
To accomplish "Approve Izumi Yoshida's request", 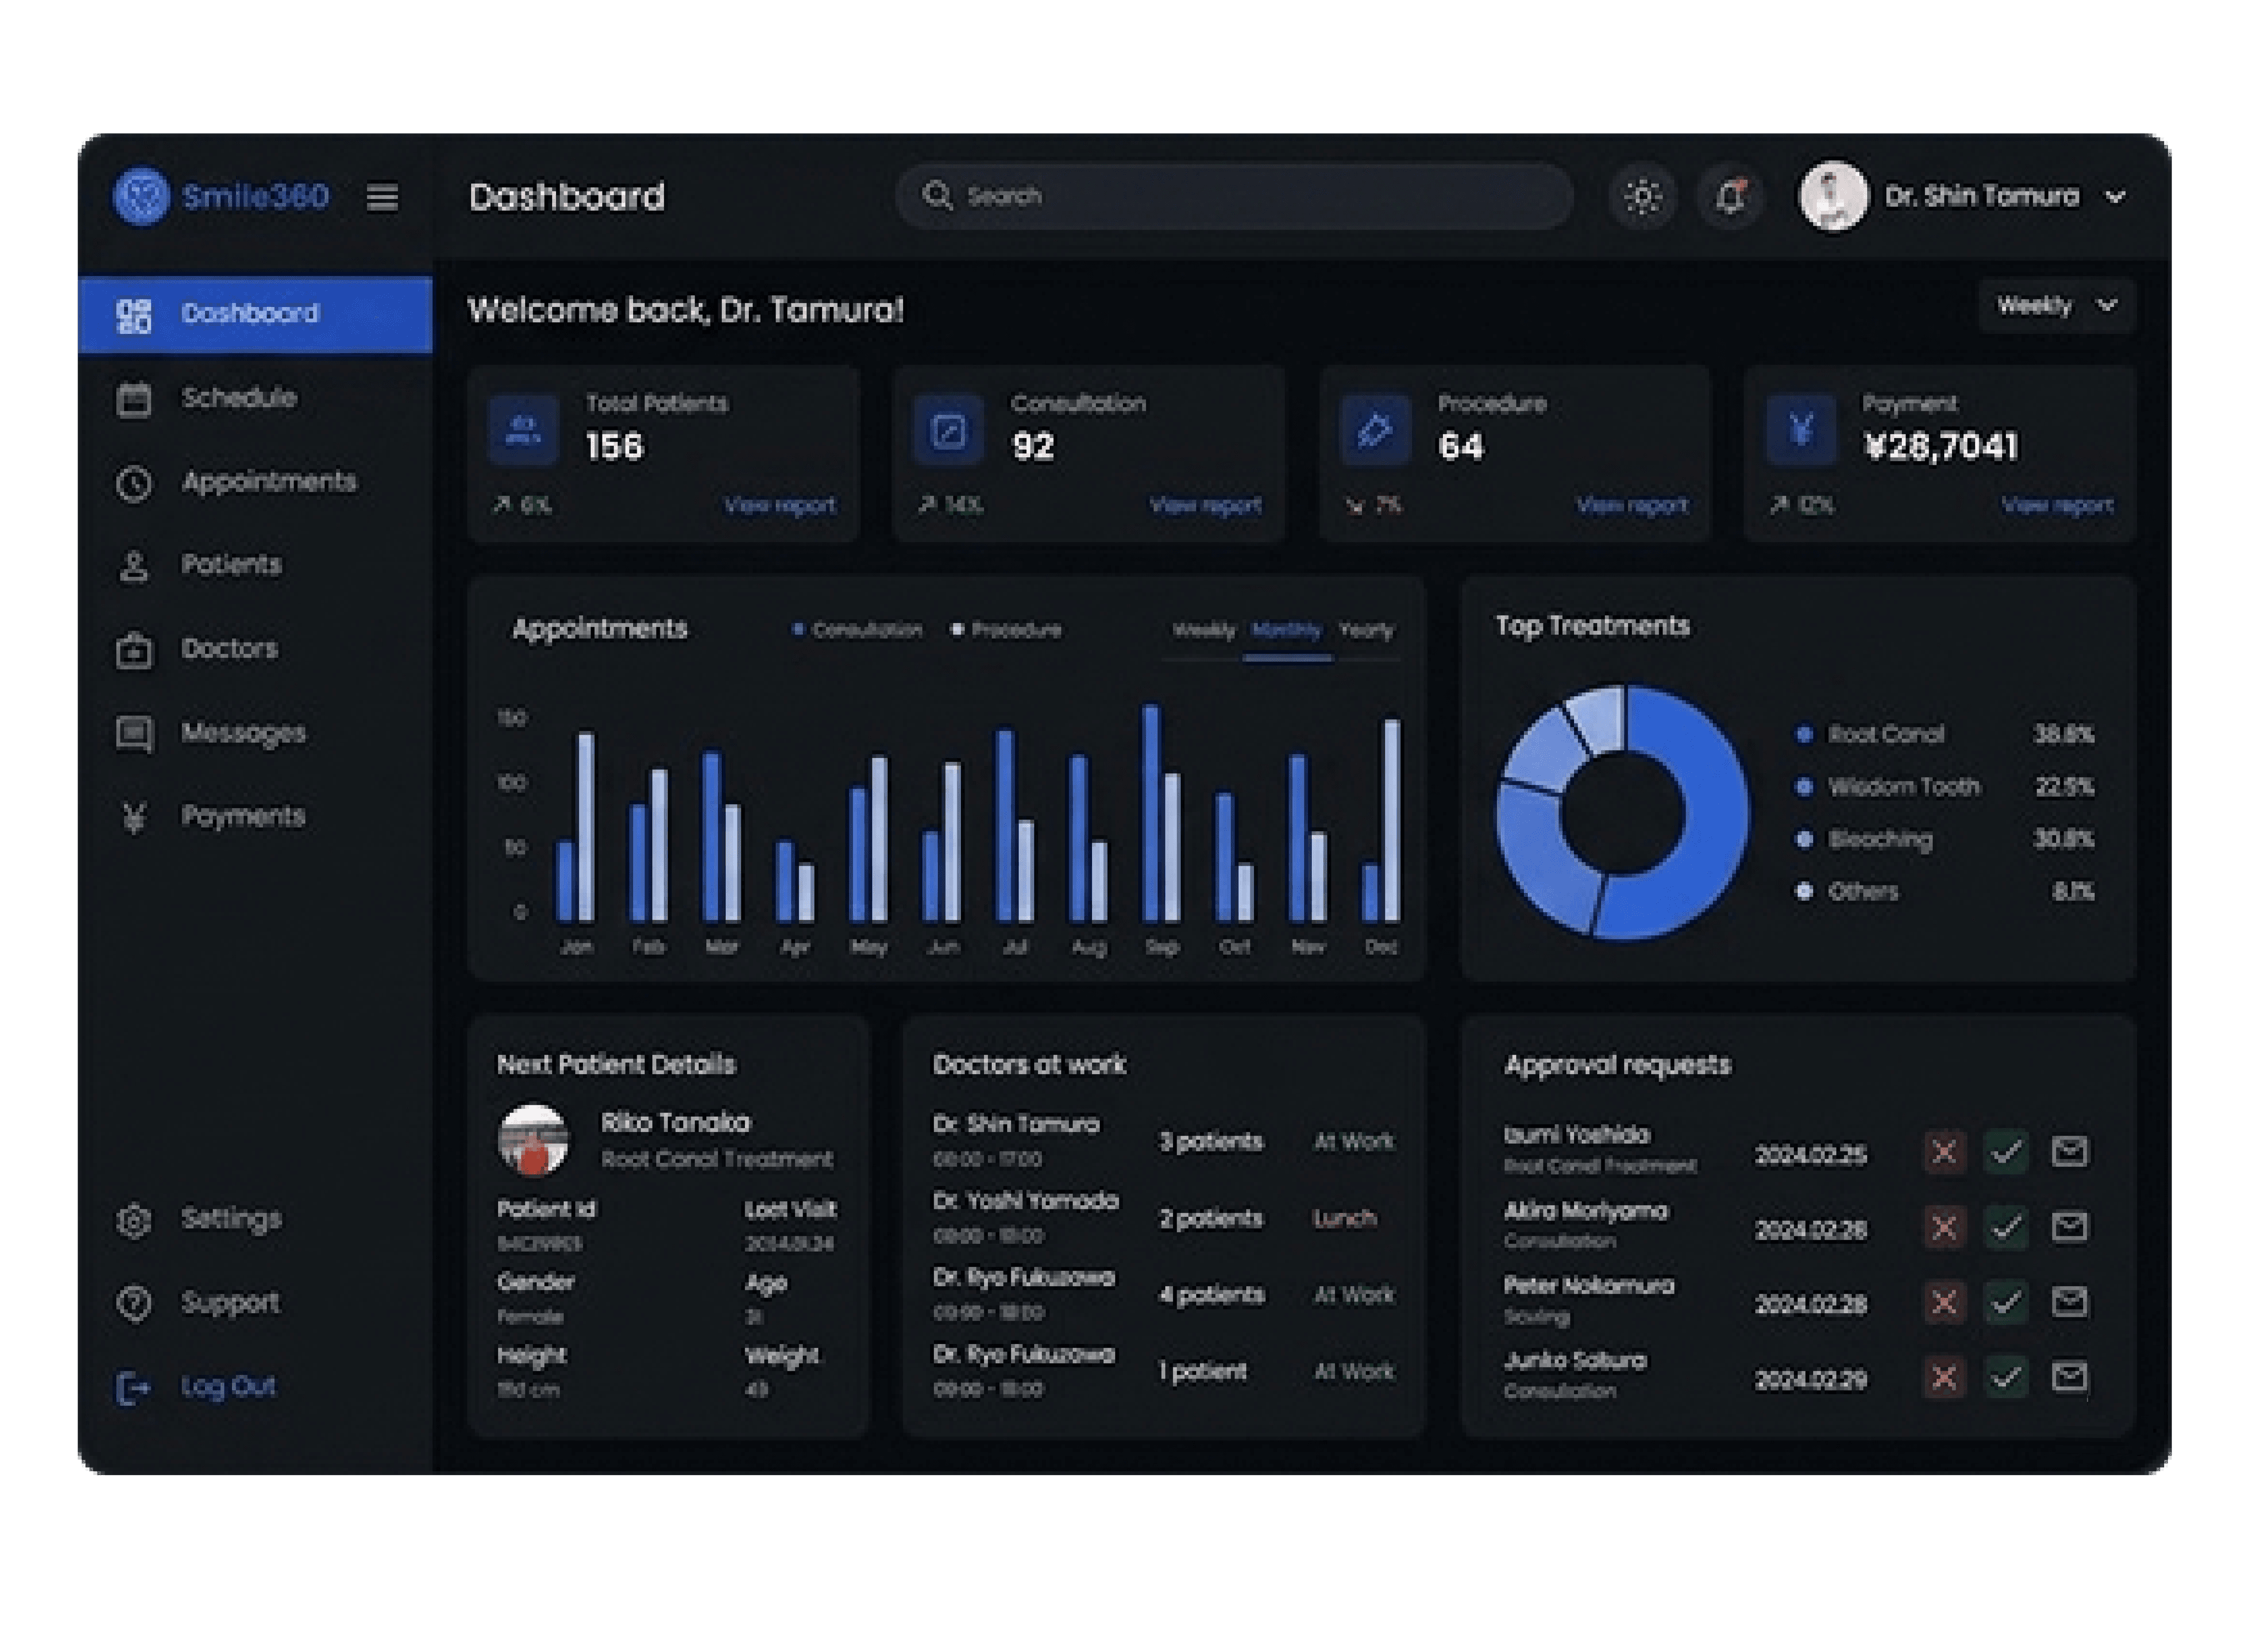I will click(2006, 1153).
